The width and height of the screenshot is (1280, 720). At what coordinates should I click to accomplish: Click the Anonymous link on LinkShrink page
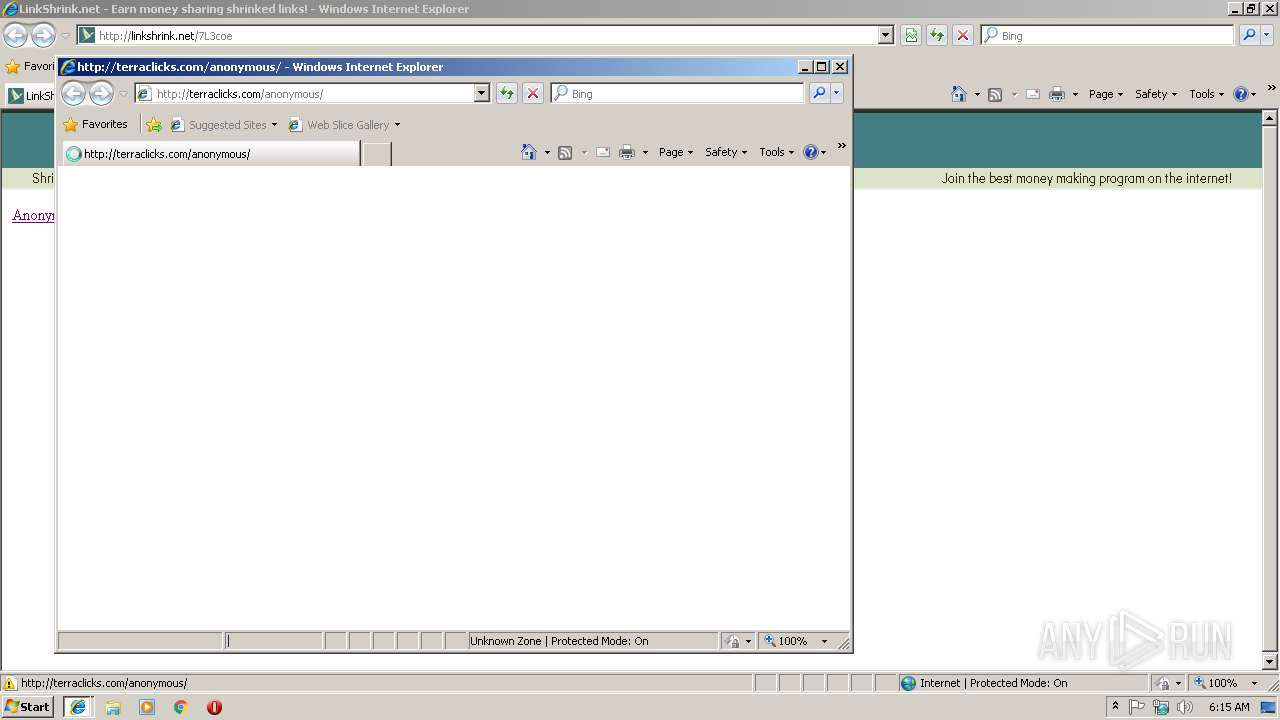[x=33, y=215]
